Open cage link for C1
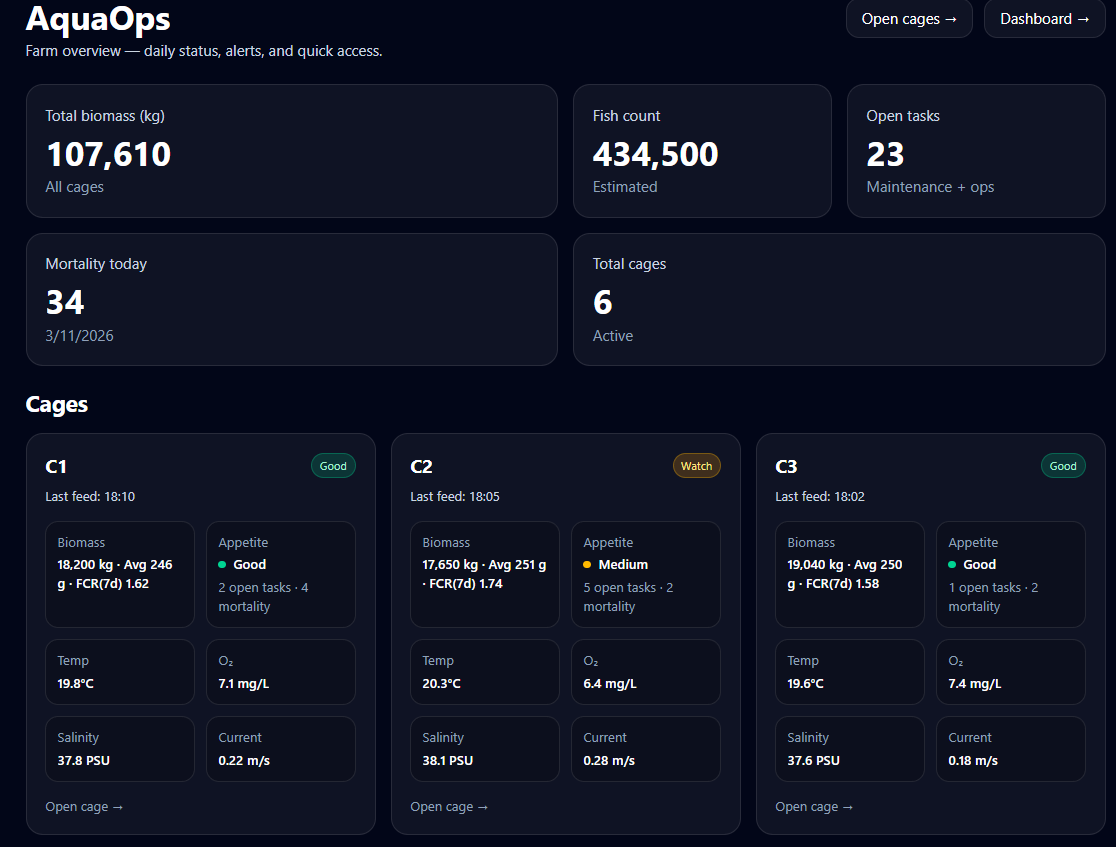The width and height of the screenshot is (1116, 847). point(84,807)
